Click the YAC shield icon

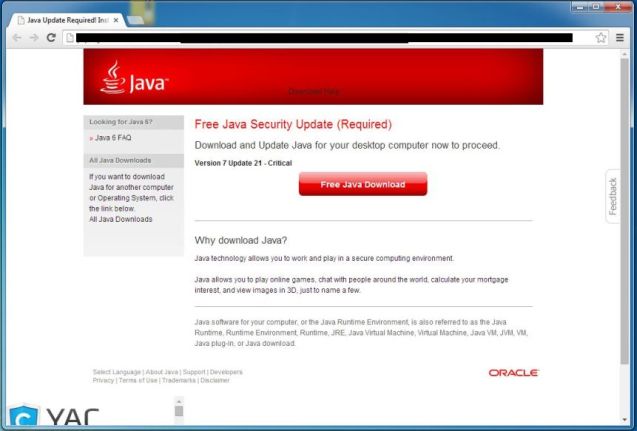[x=24, y=416]
